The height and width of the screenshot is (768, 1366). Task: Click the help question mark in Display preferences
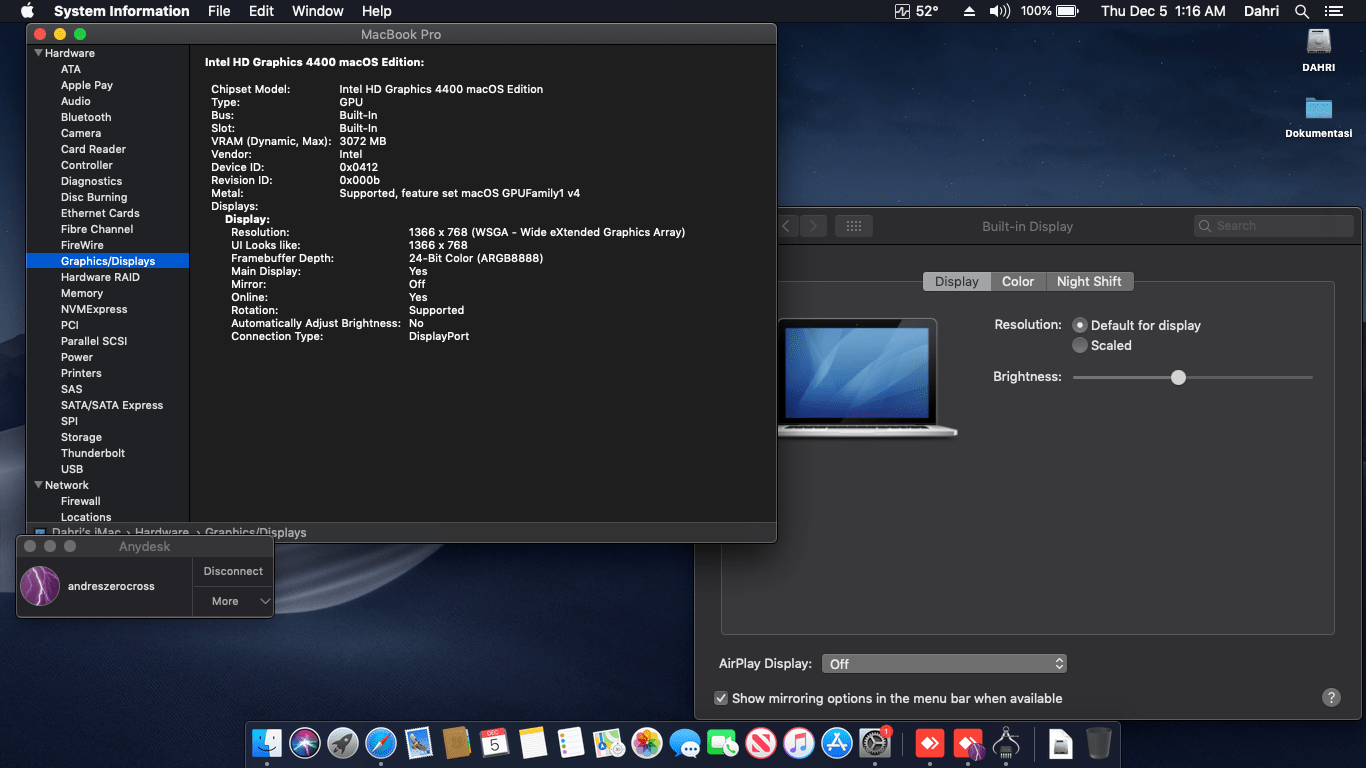pos(1333,698)
